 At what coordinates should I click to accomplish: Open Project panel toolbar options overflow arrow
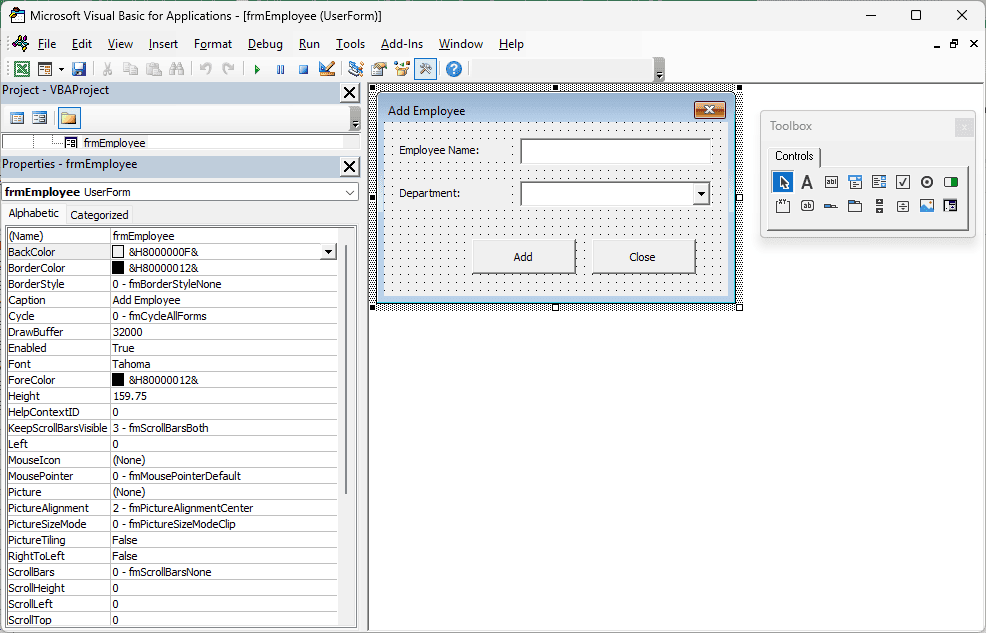click(355, 118)
